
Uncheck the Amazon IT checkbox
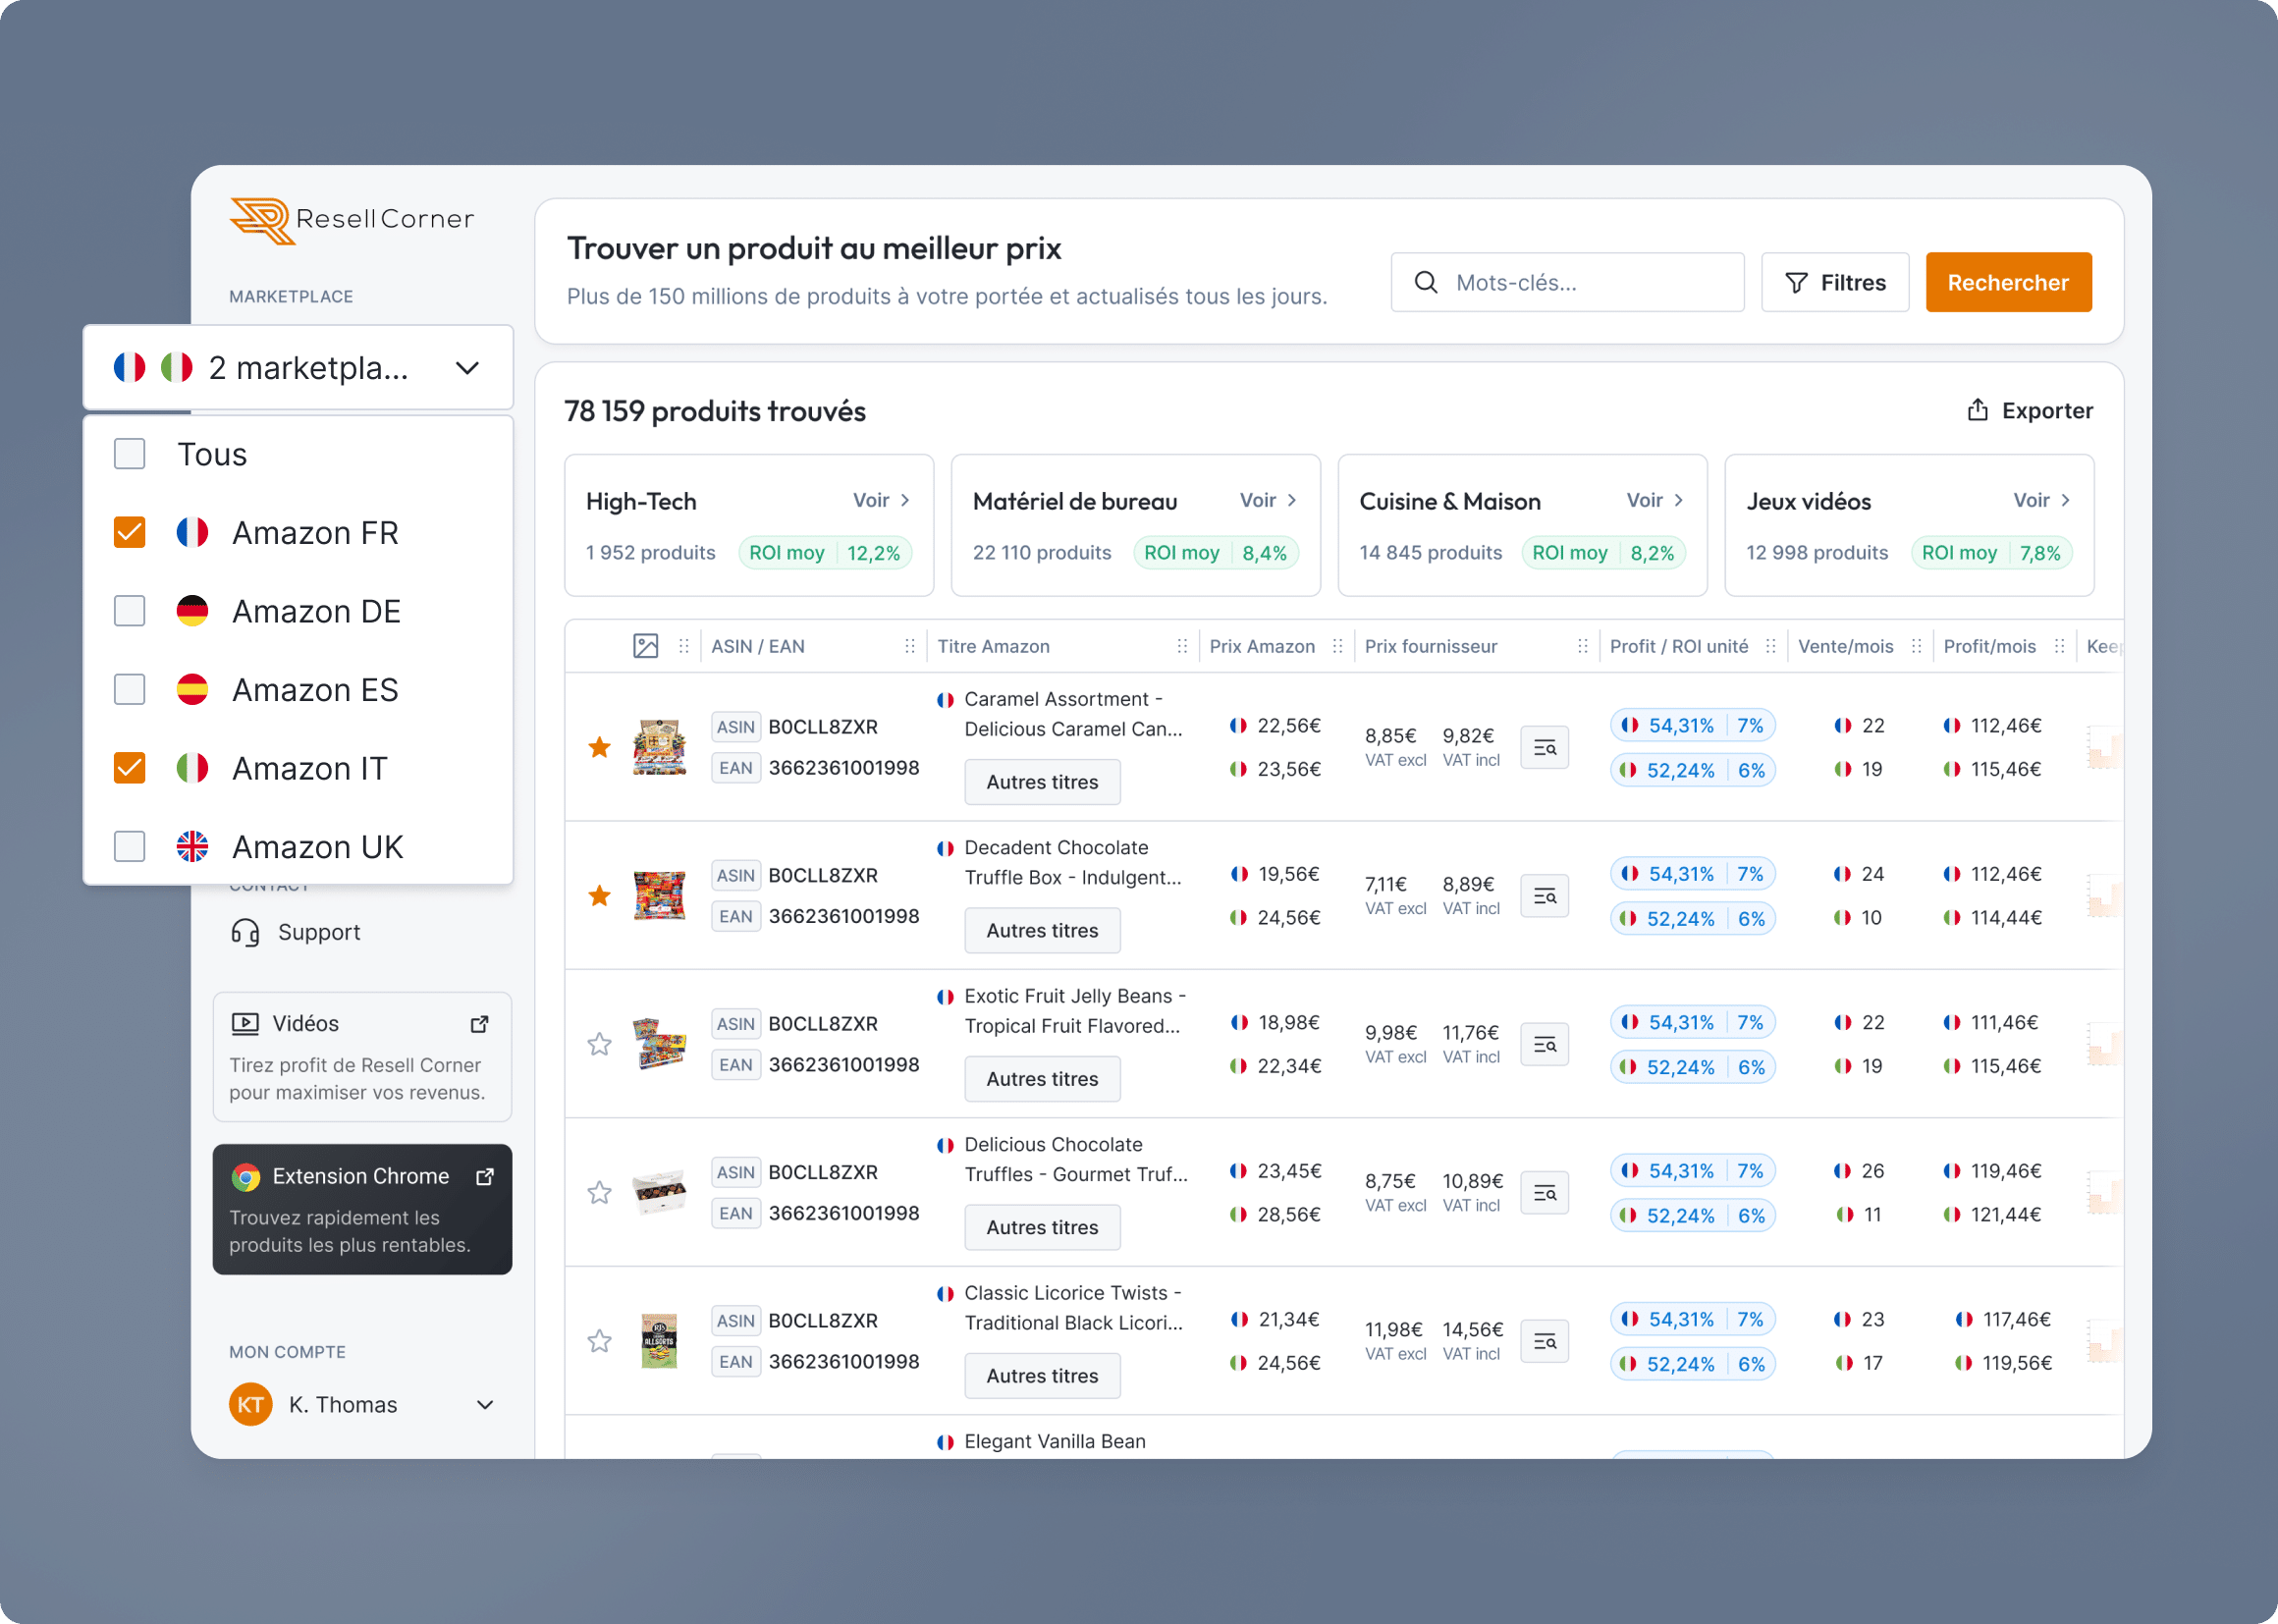(x=130, y=768)
